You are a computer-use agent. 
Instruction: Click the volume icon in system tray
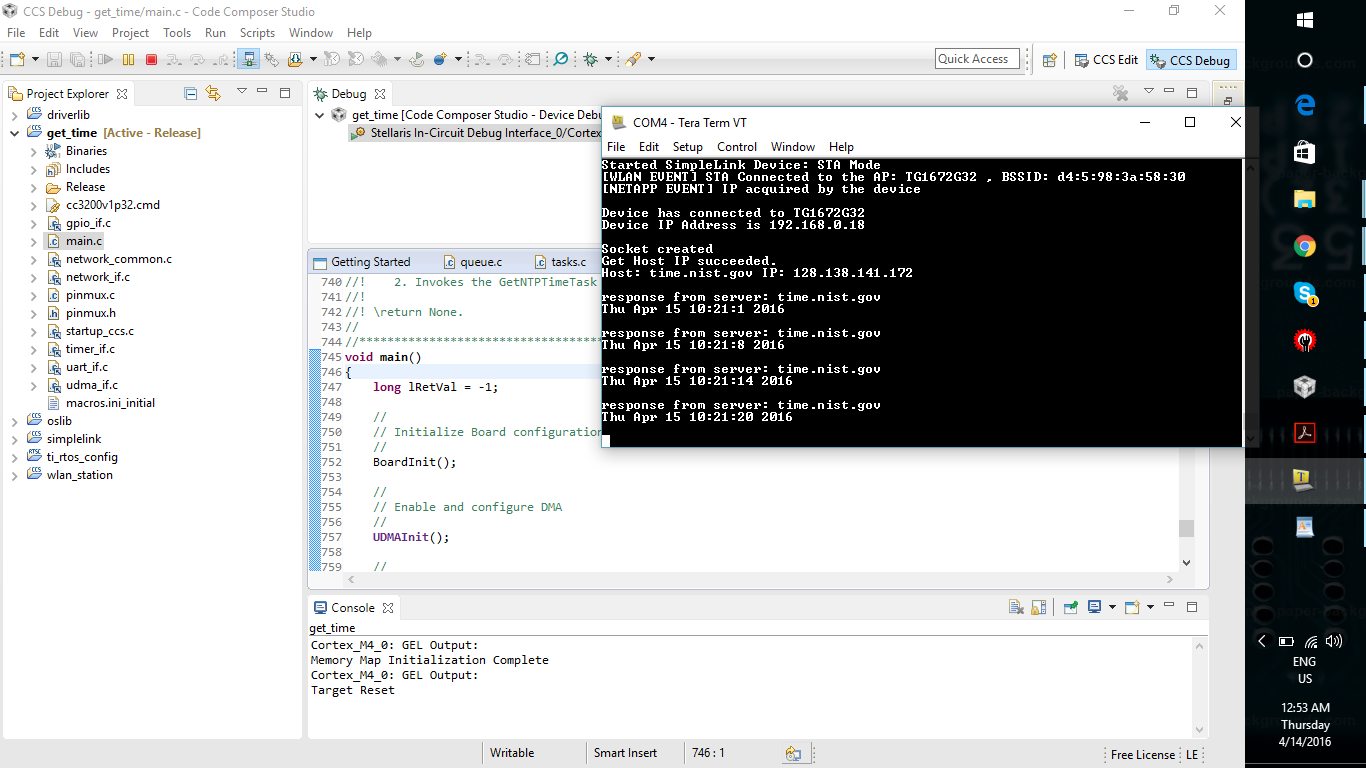[1333, 641]
